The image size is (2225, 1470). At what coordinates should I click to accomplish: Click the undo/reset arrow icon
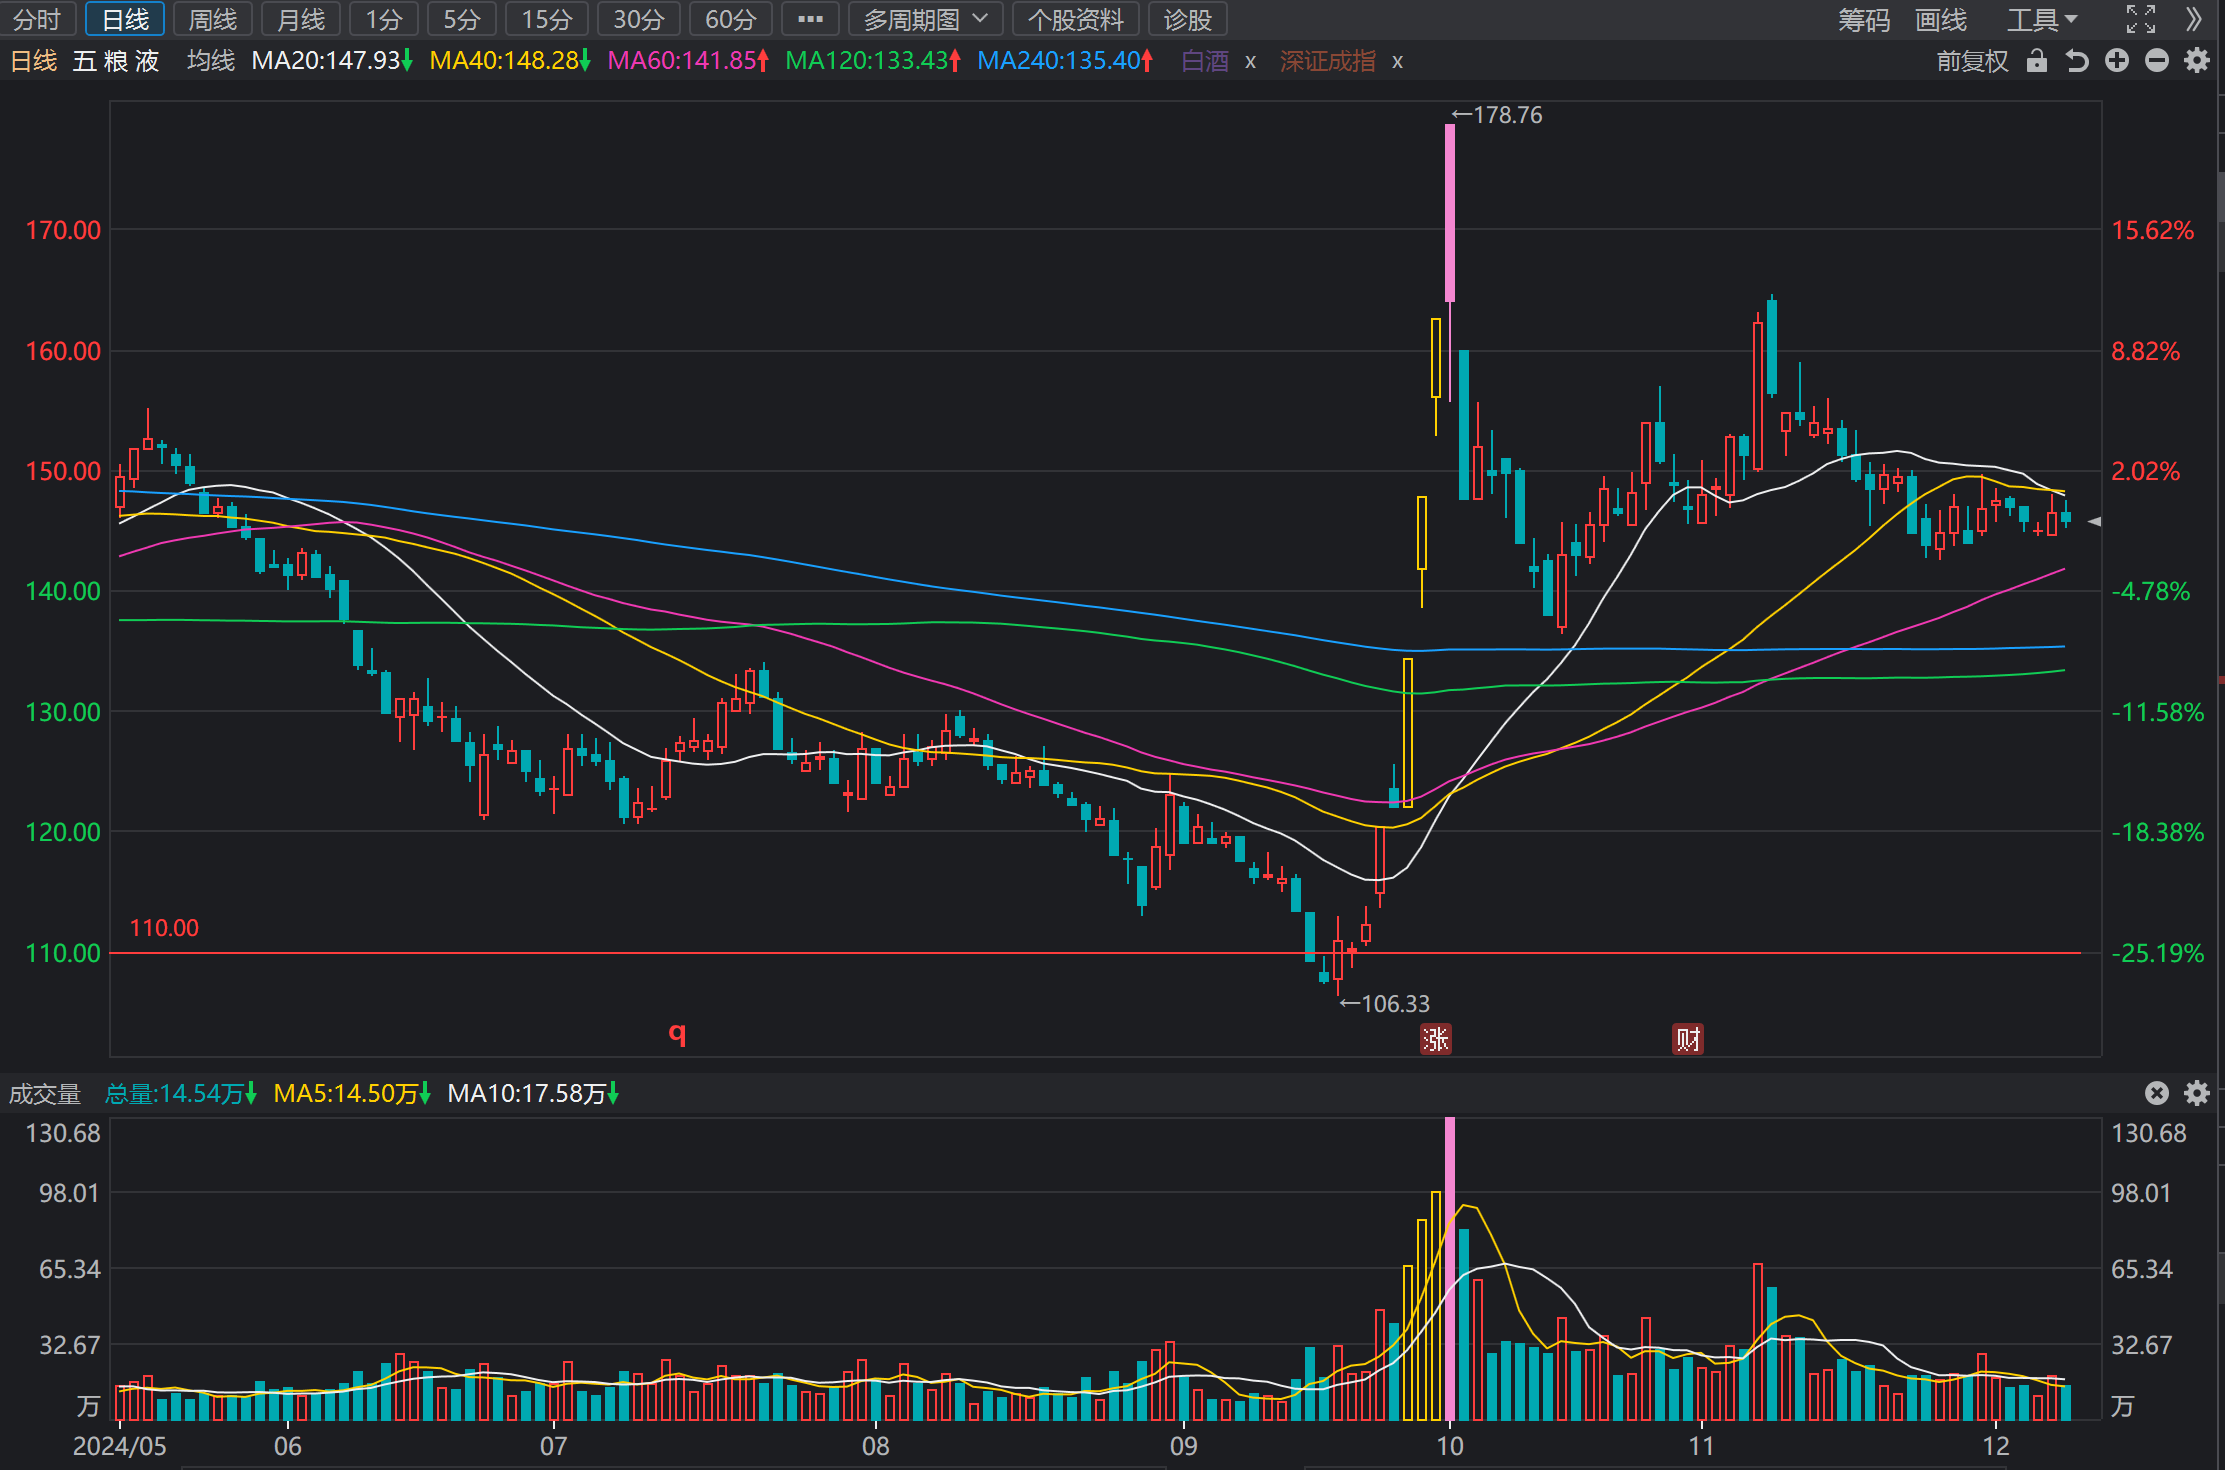[x=2077, y=61]
